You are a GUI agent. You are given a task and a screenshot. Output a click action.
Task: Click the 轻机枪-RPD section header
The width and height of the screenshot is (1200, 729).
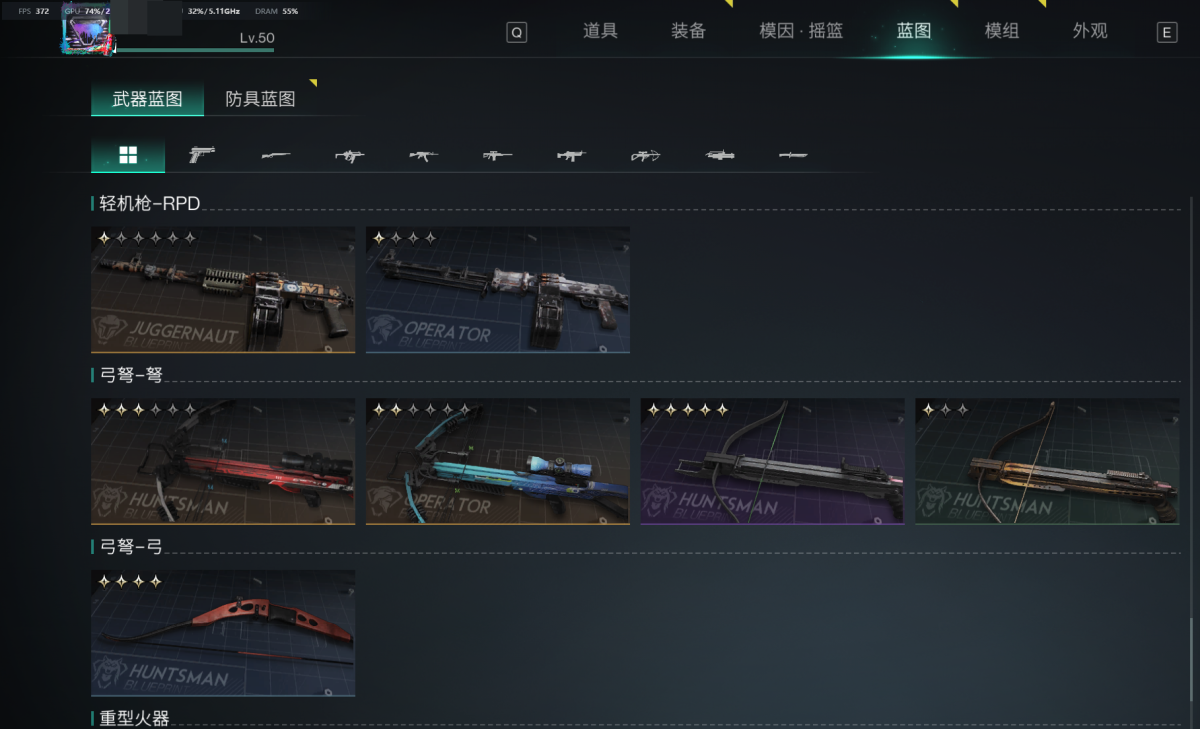click(x=150, y=203)
